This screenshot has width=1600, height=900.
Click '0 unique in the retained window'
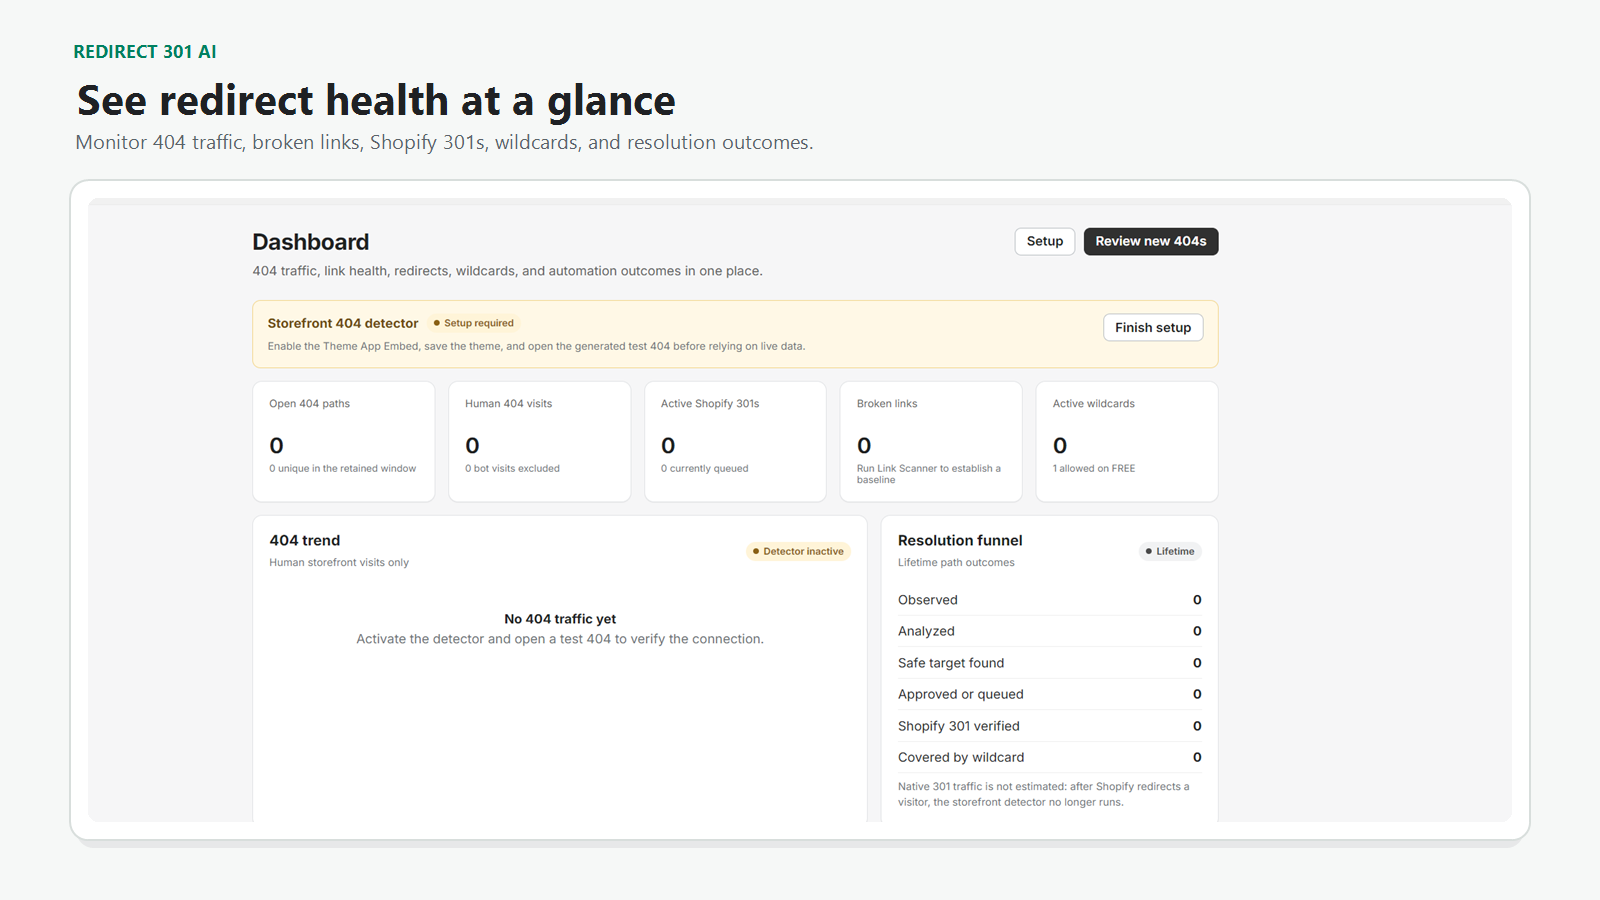342,468
